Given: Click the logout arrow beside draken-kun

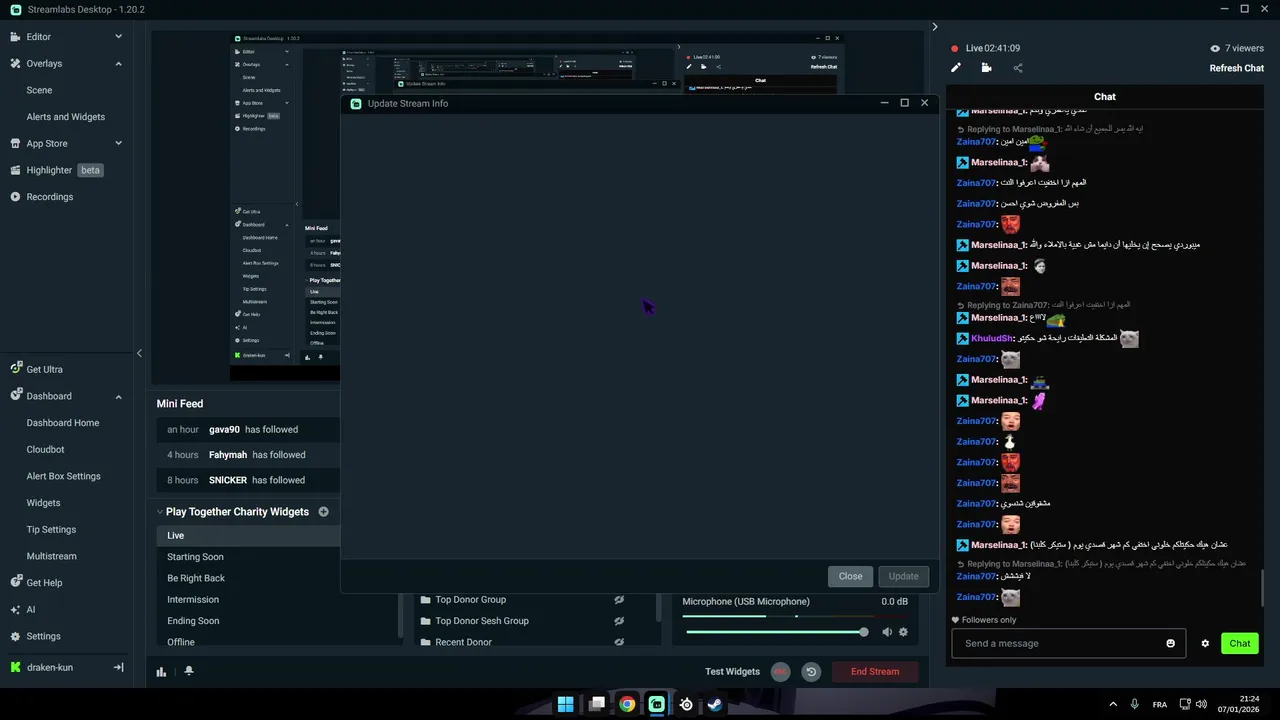Looking at the screenshot, I should [118, 667].
